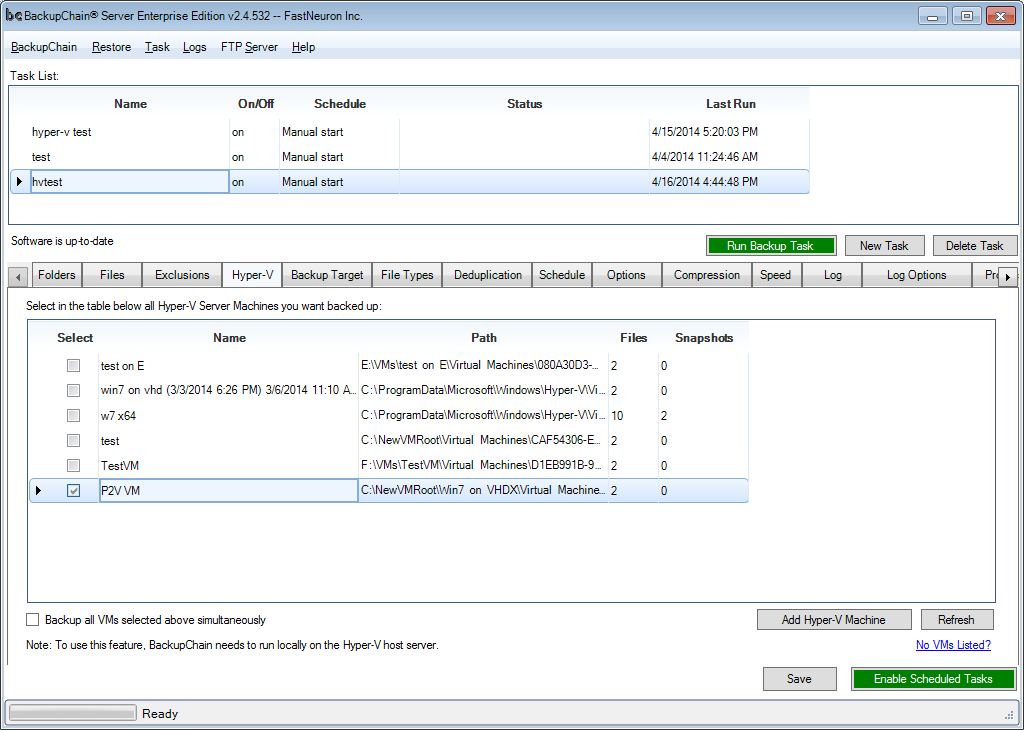
Task: Switch to the Log tab
Action: 833,275
